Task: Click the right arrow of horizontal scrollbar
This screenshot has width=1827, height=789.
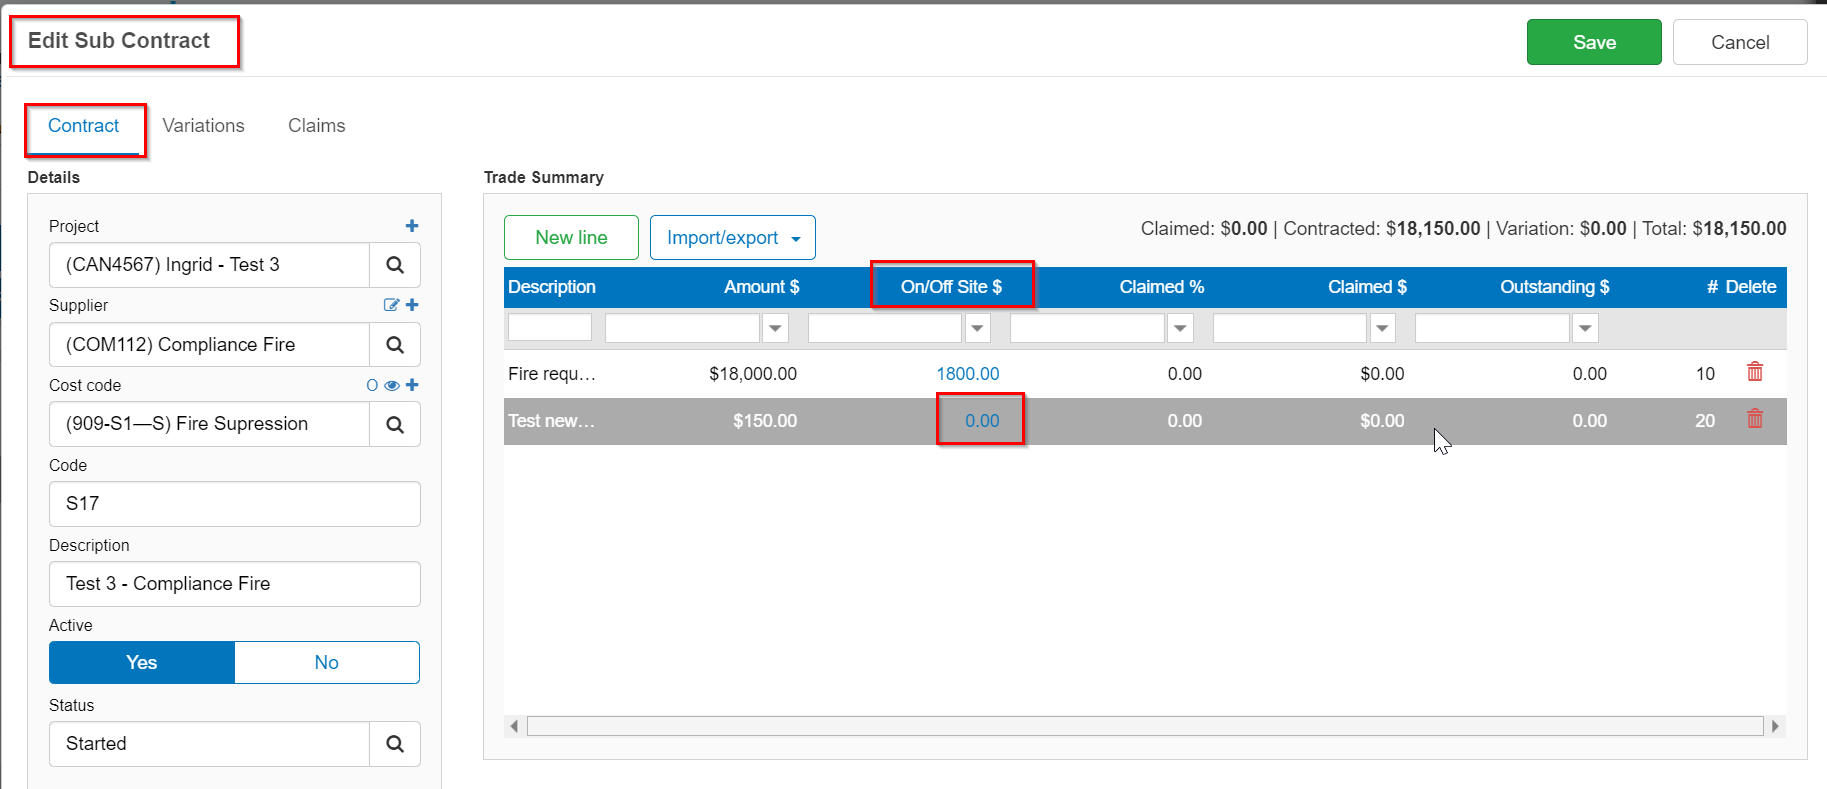Action: [x=1776, y=726]
